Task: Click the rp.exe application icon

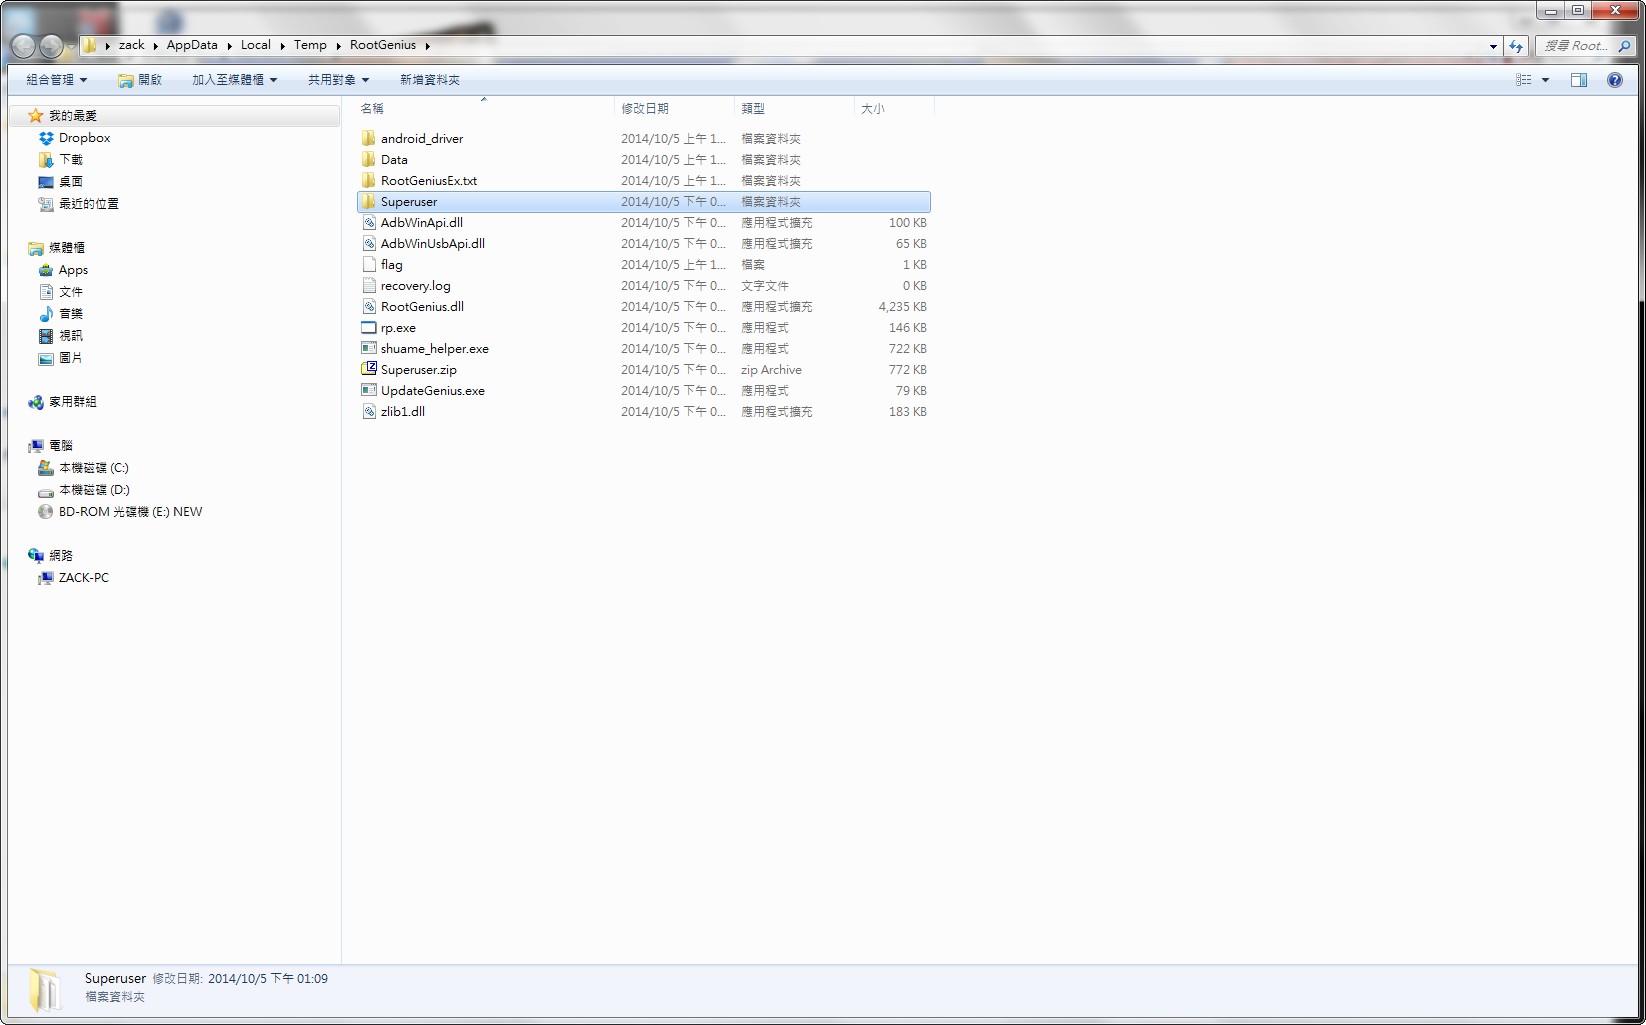Action: point(369,327)
